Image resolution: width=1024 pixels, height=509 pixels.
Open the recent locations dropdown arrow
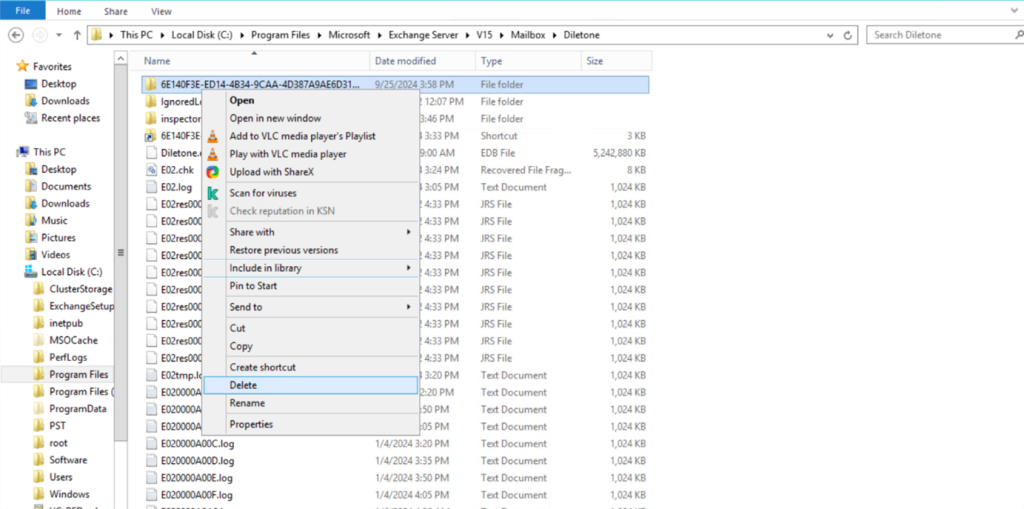[59, 35]
